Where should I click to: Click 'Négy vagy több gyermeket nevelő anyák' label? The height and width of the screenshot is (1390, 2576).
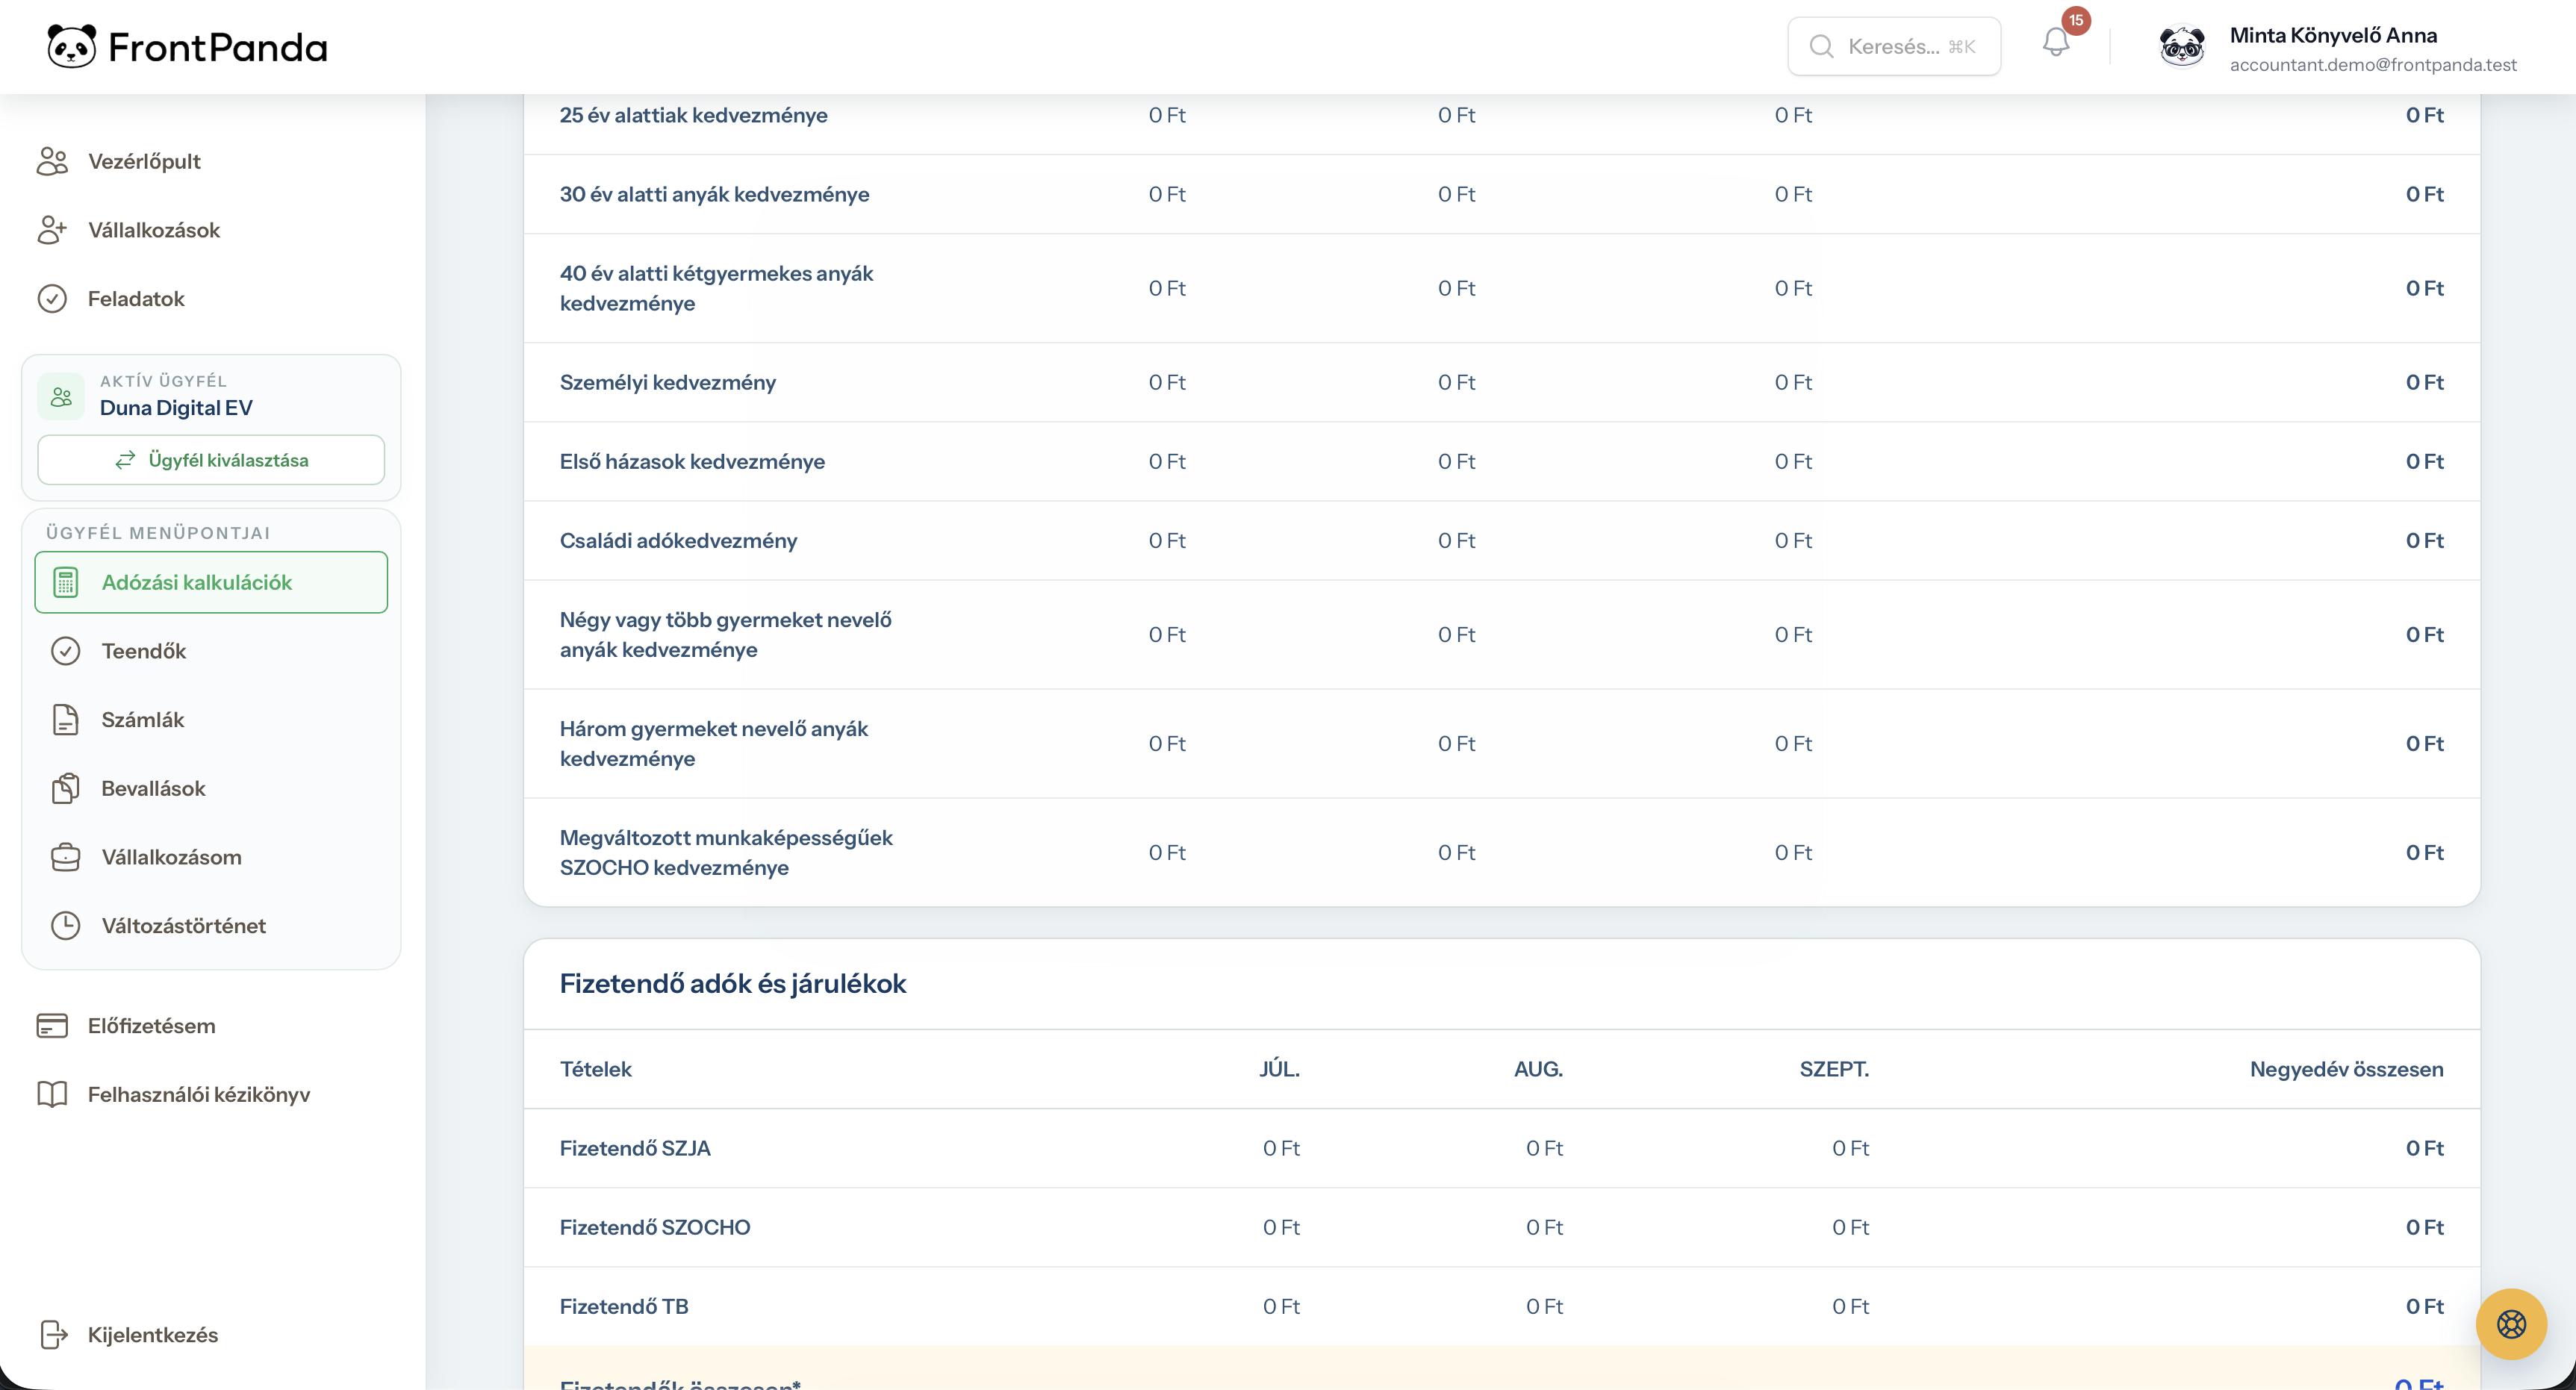725,634
